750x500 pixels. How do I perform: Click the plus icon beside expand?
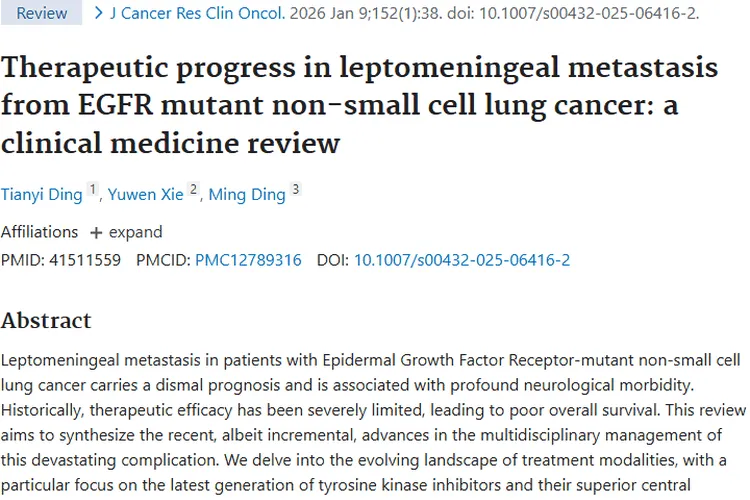[96, 232]
